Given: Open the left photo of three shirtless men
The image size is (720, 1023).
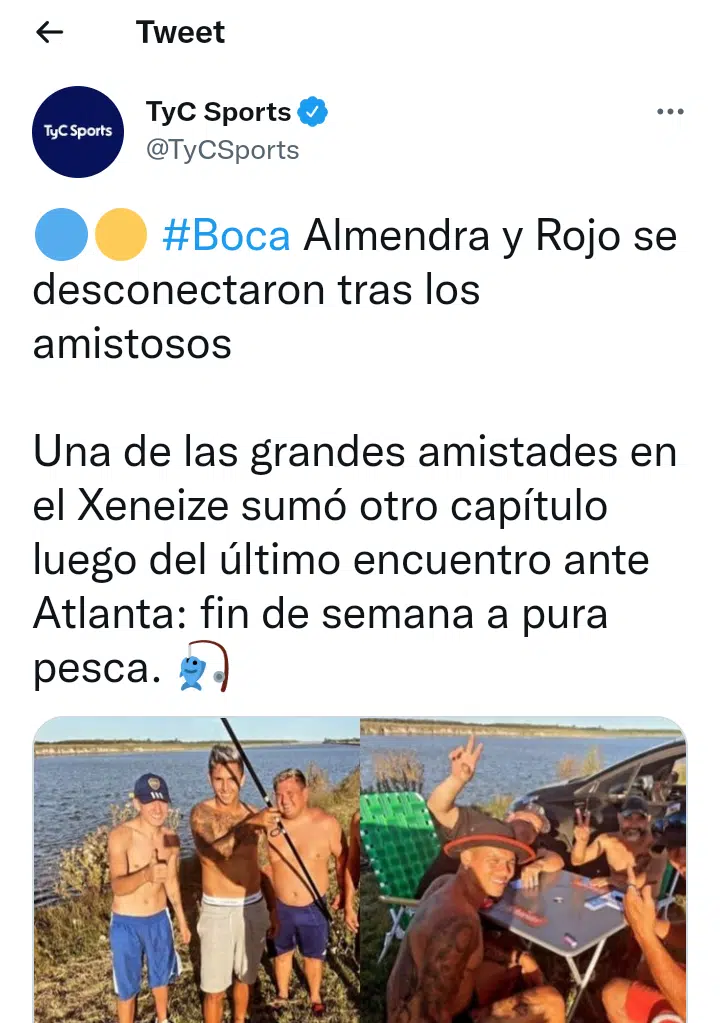Looking at the screenshot, I should (x=196, y=870).
